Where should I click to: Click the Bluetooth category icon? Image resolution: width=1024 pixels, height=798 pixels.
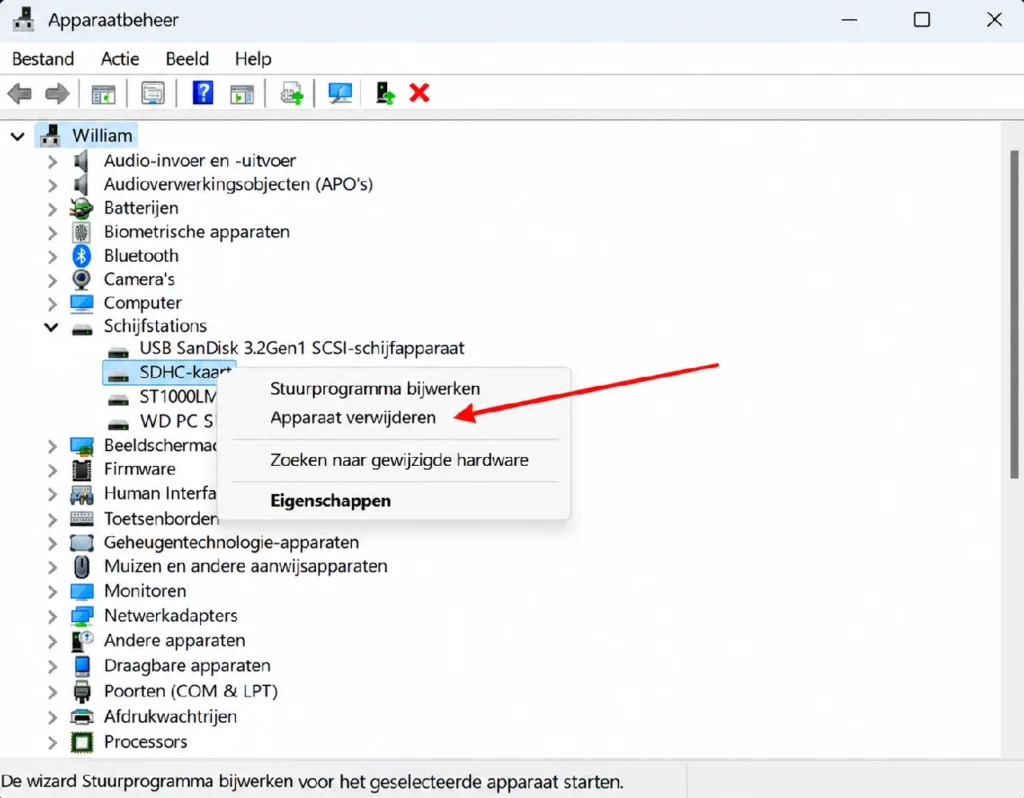pyautogui.click(x=81, y=255)
